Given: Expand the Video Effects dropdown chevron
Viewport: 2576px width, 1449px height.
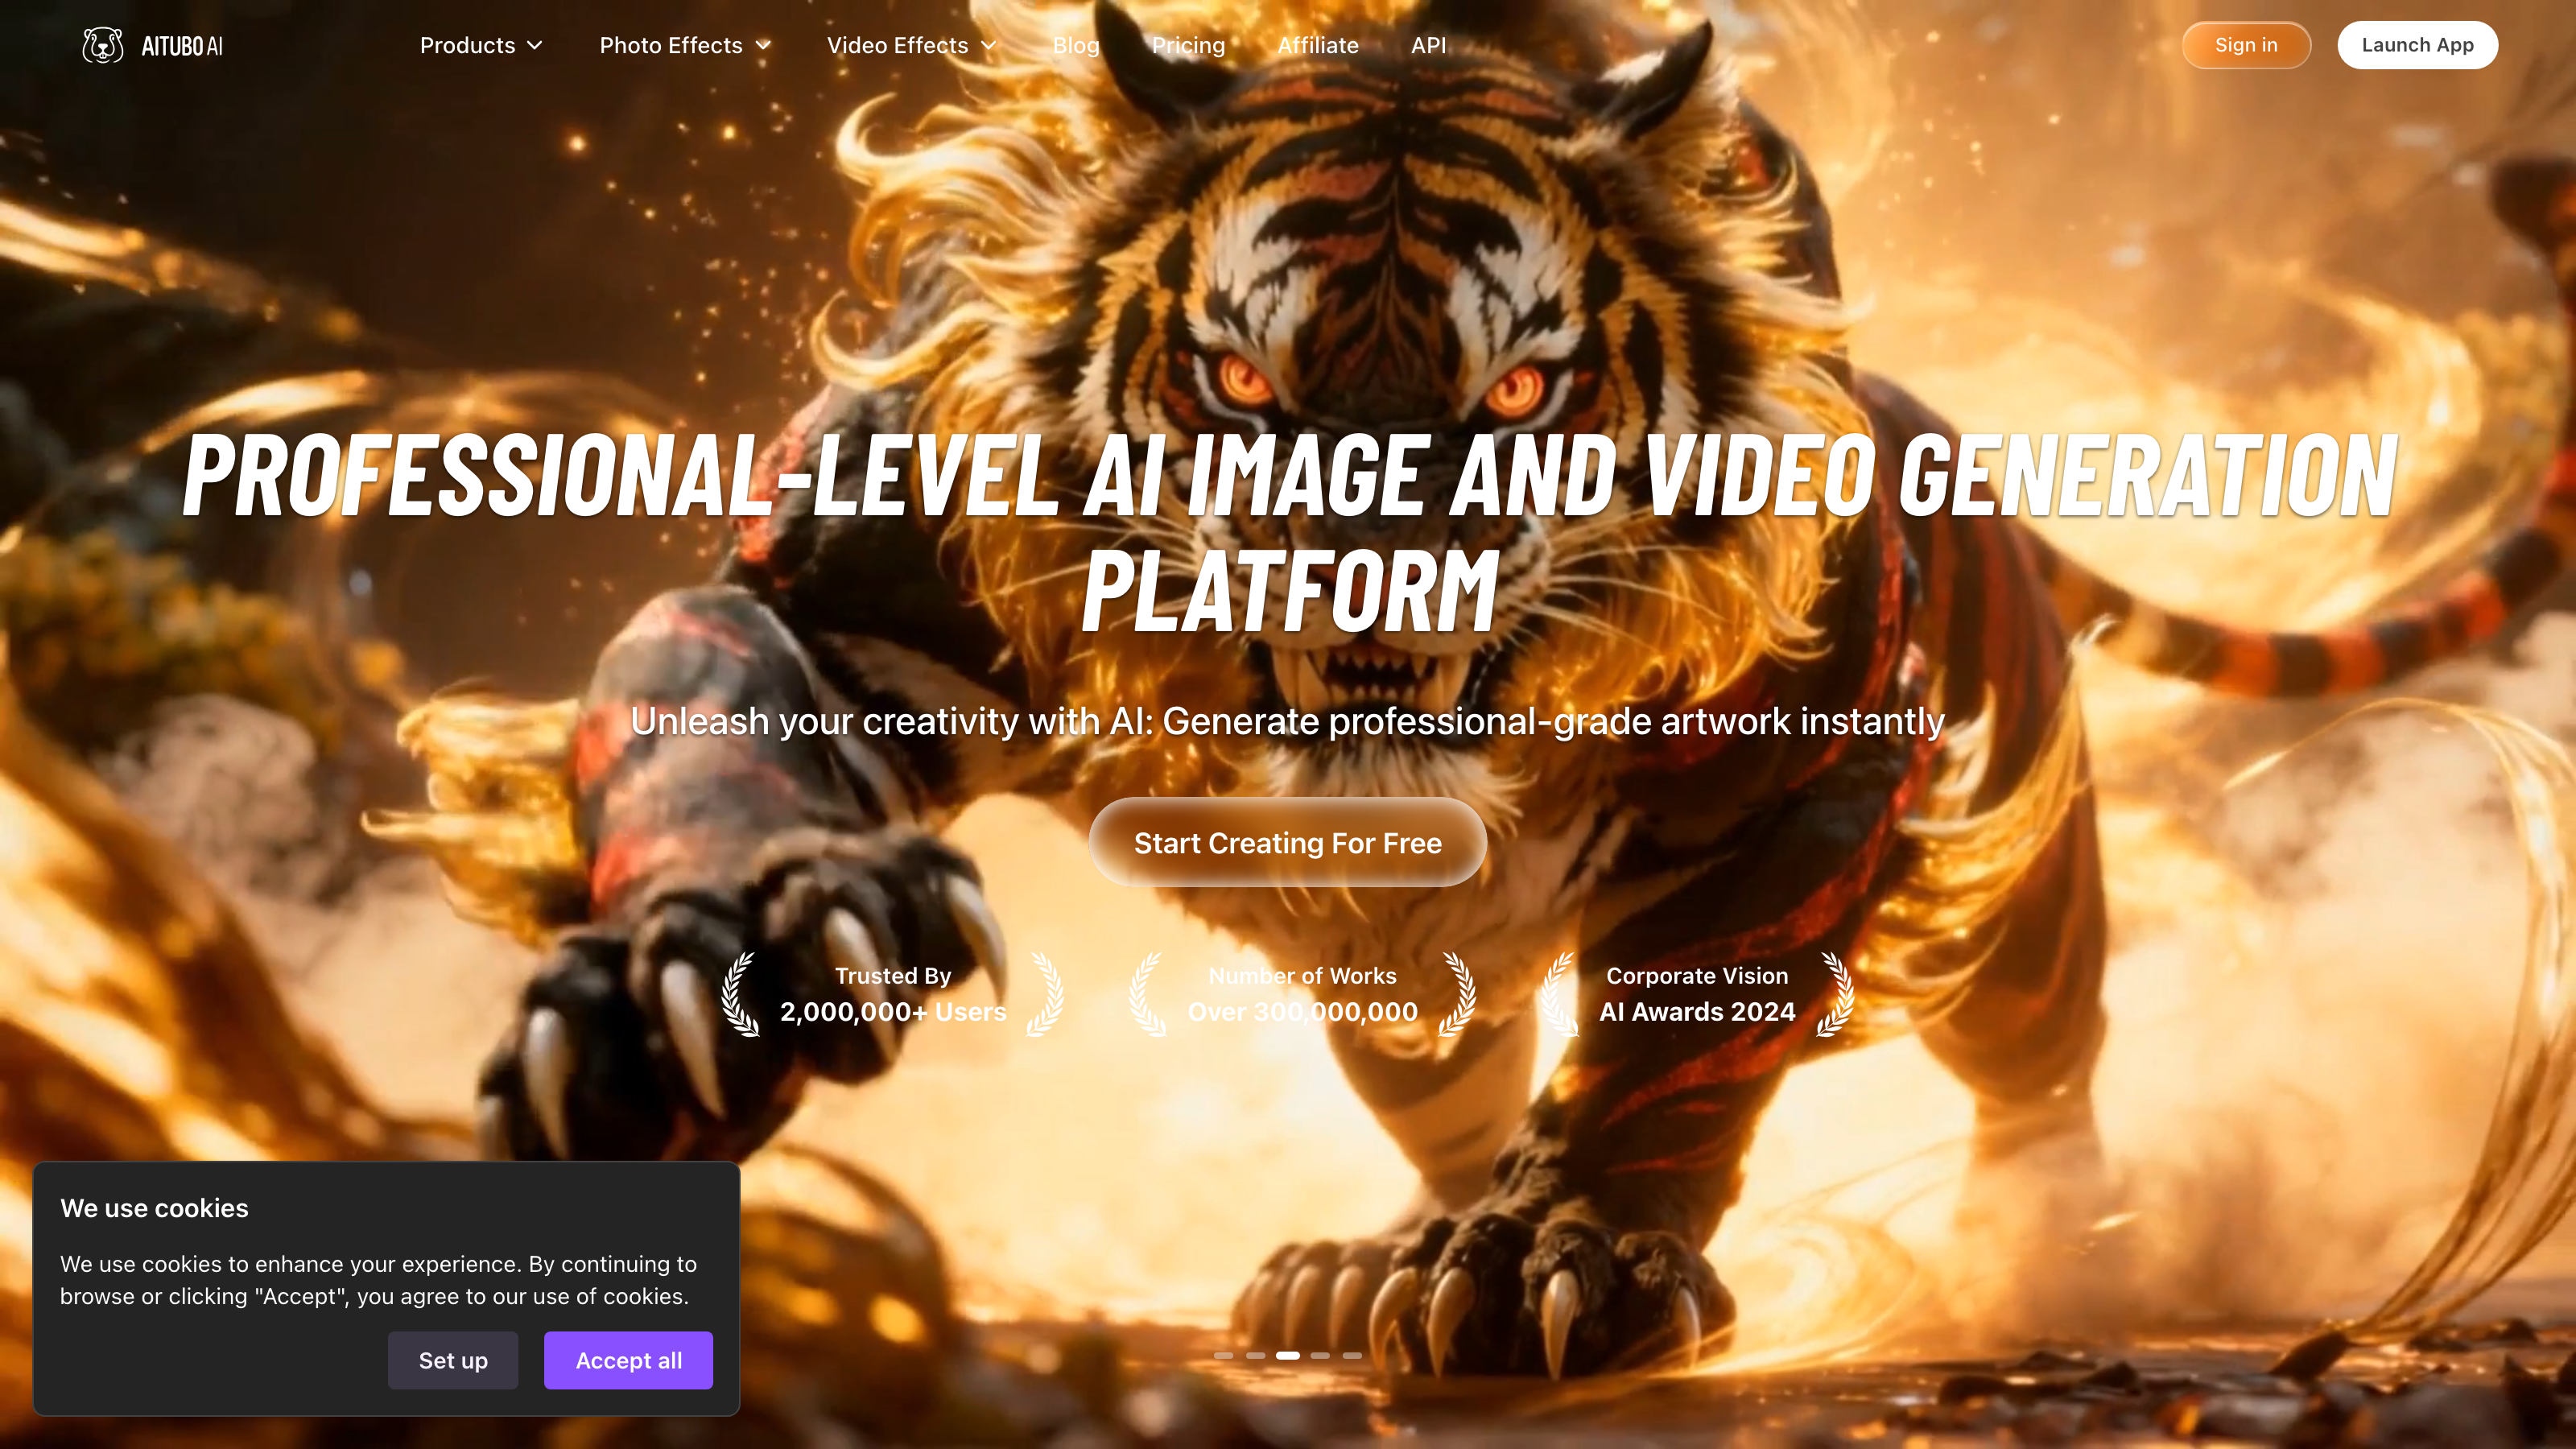Looking at the screenshot, I should [988, 45].
